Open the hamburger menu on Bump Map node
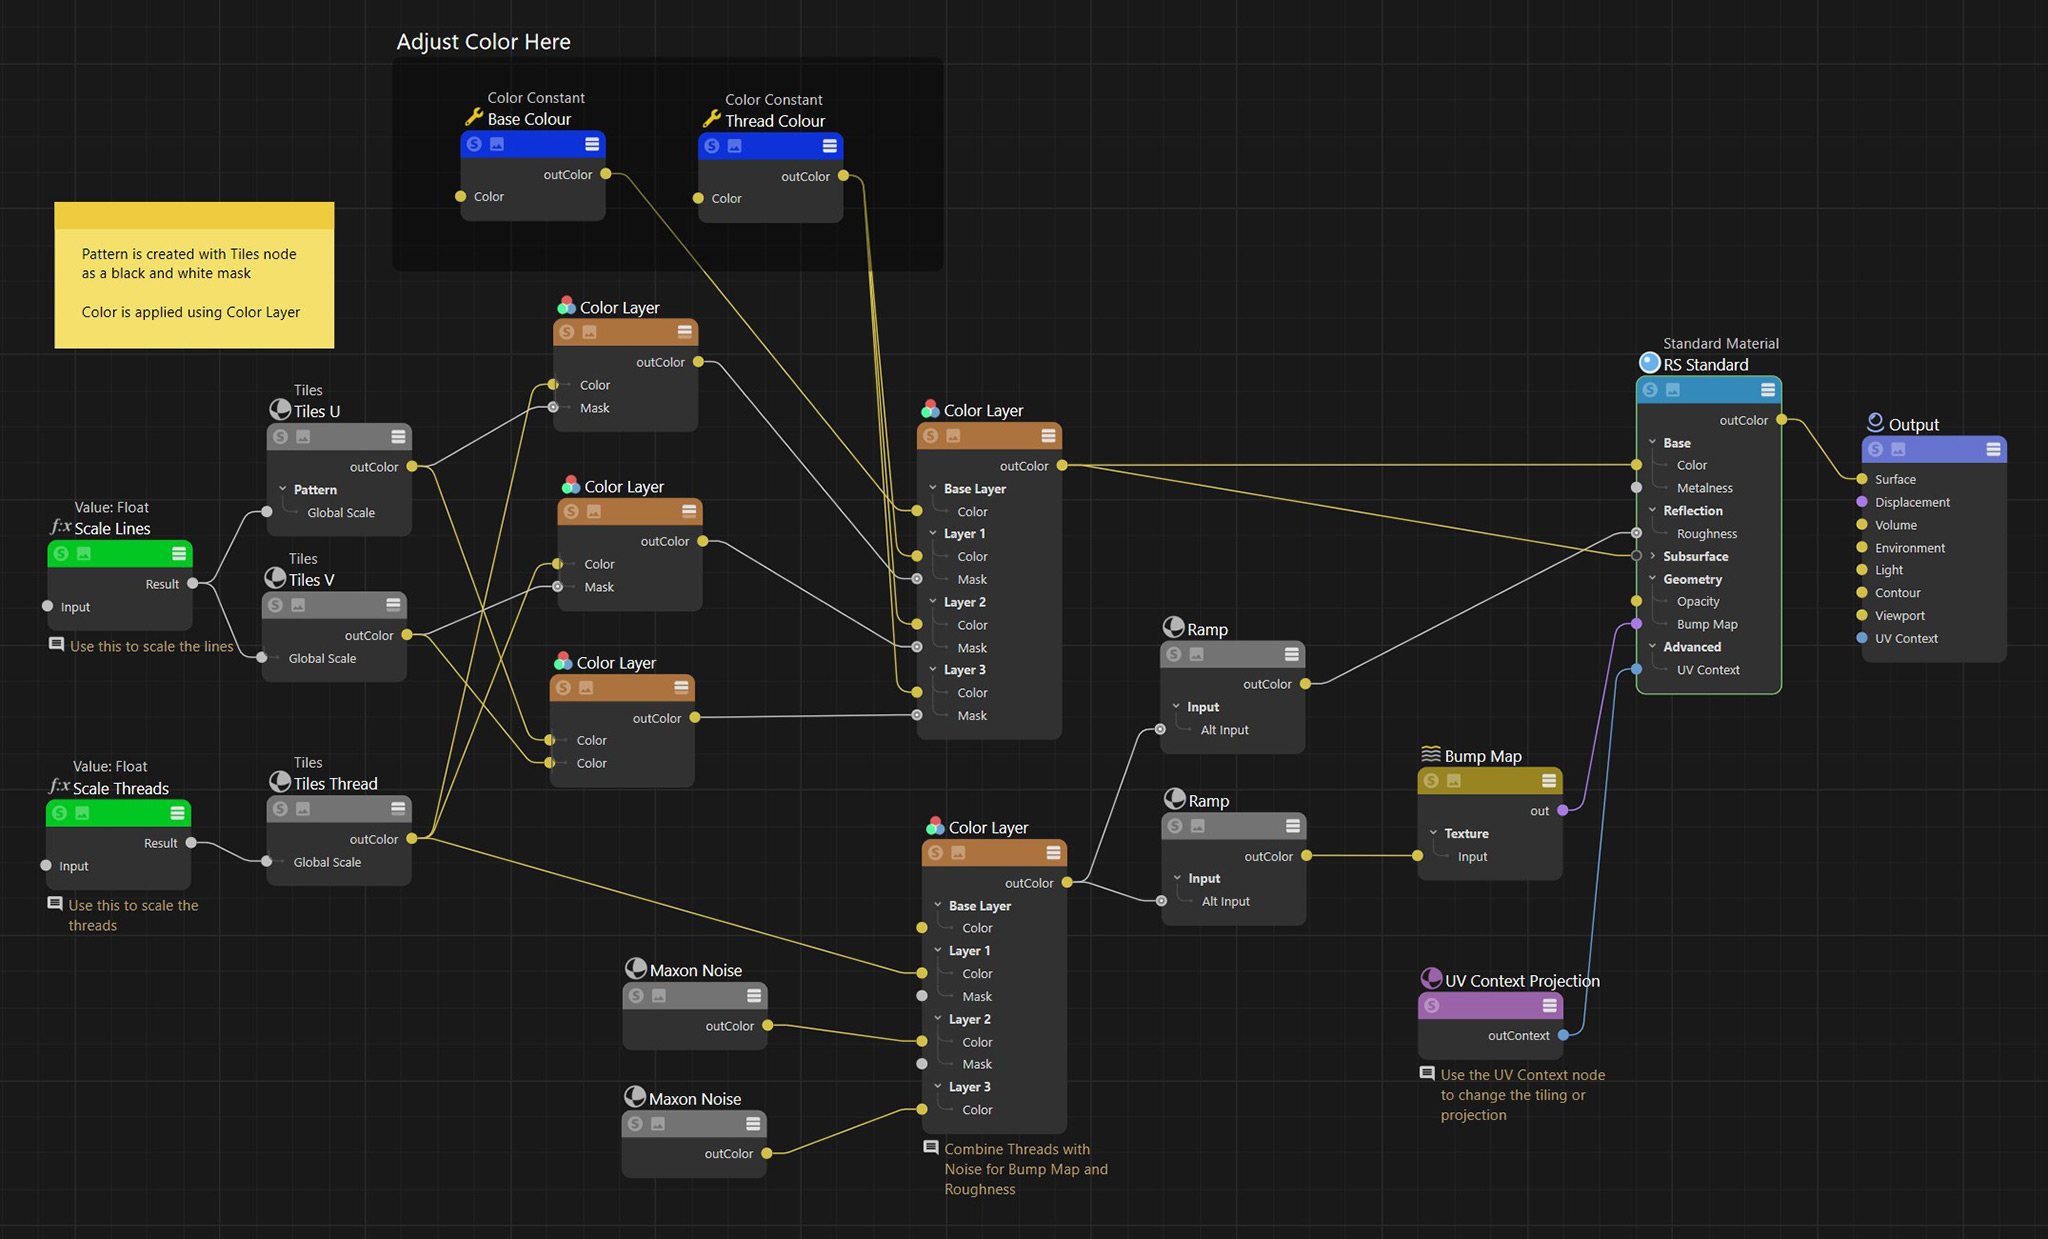Screen dimensions: 2048x1239 click(1549, 781)
